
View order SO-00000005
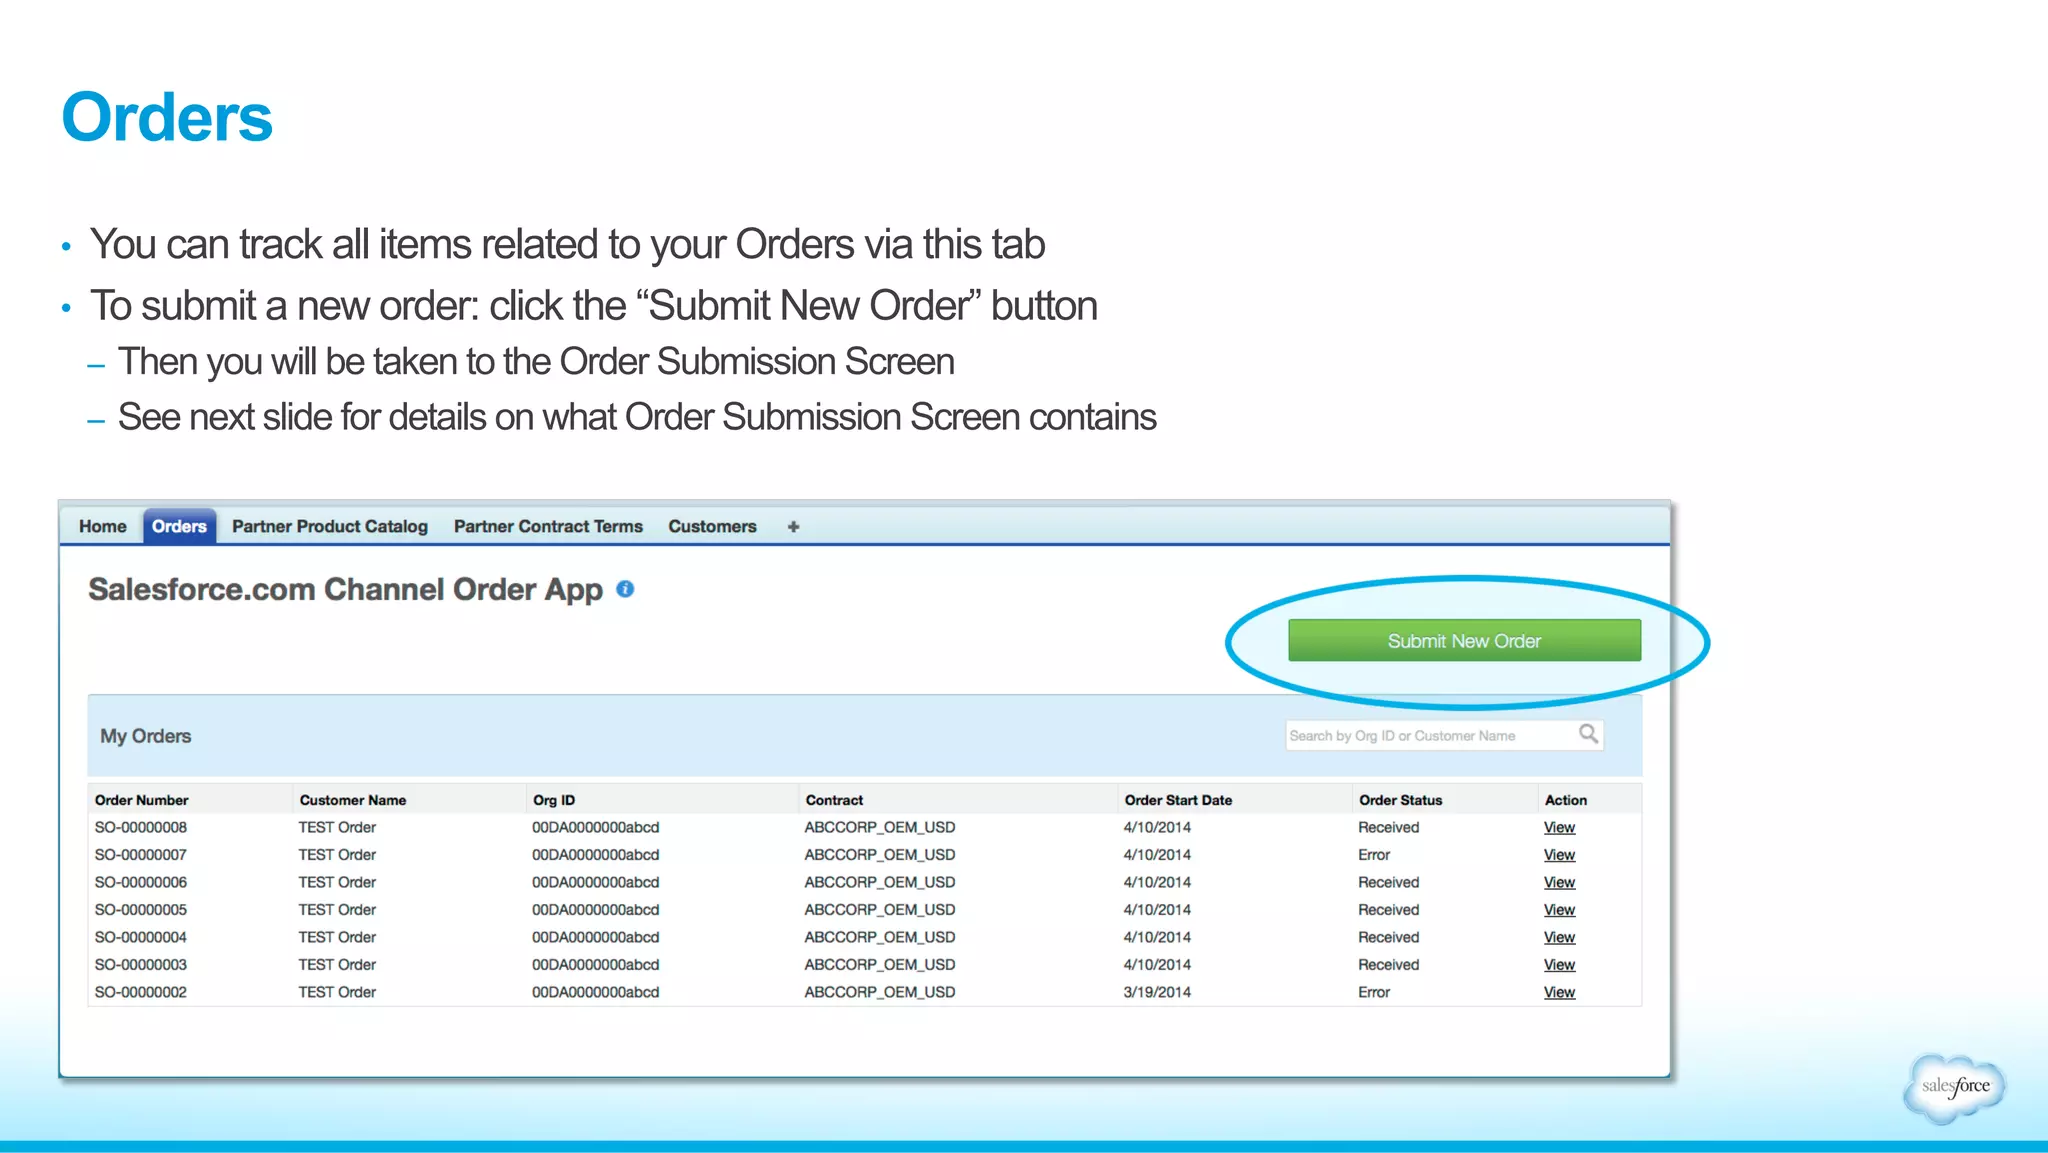(x=1559, y=910)
